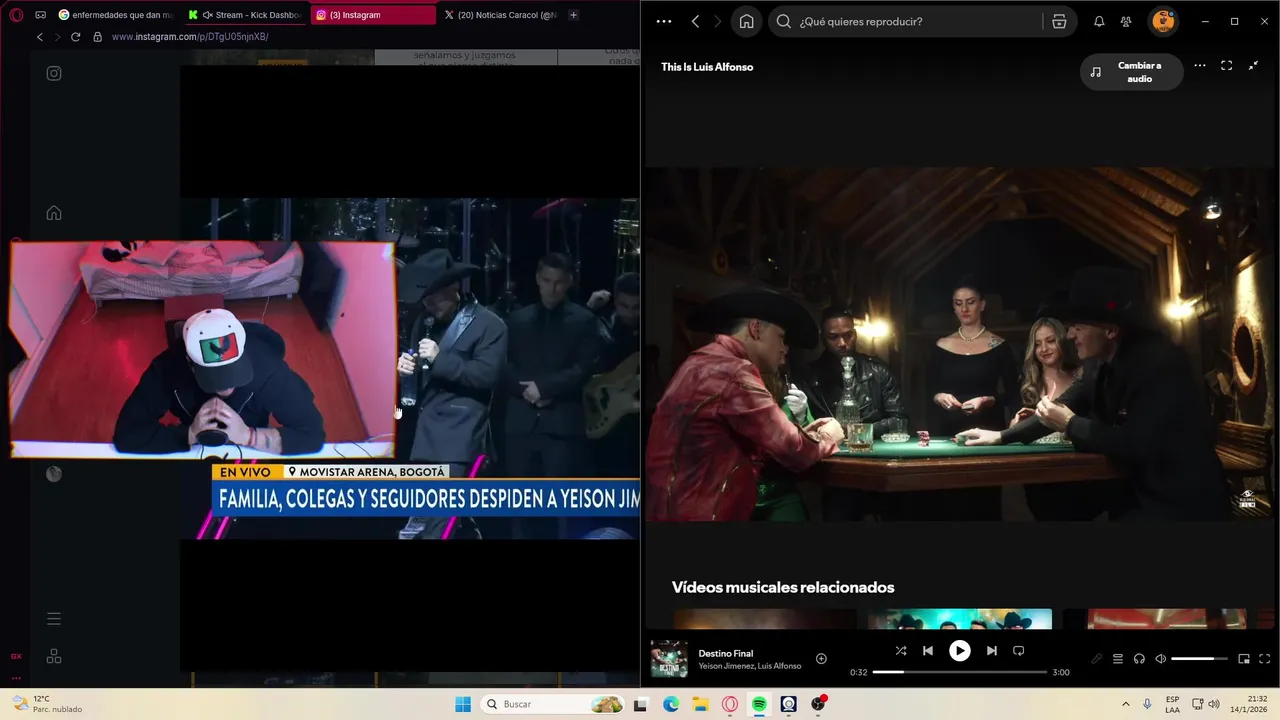Click Windows taskbar Buscar search box
Screen dimensions: 1280x720
[554, 704]
